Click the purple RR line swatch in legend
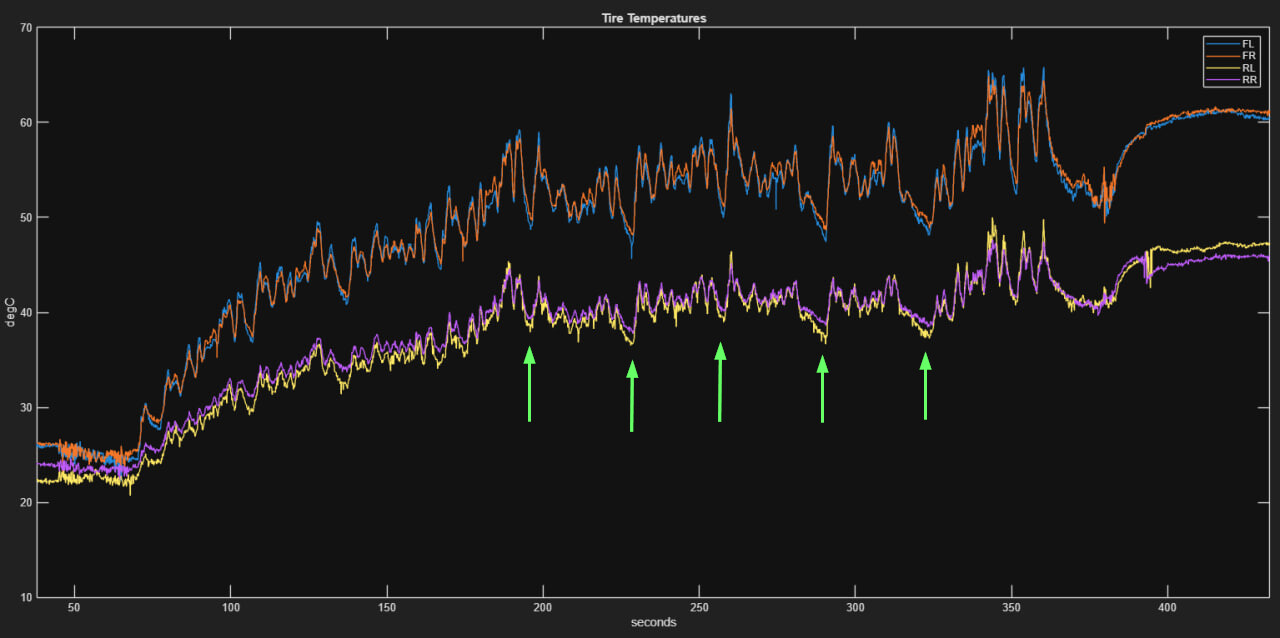 (1223, 80)
